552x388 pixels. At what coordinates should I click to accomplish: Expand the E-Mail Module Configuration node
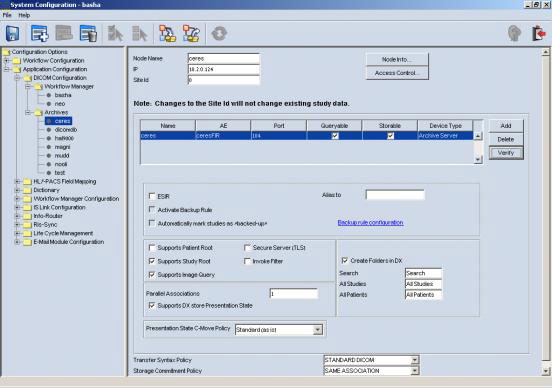click(x=17, y=242)
